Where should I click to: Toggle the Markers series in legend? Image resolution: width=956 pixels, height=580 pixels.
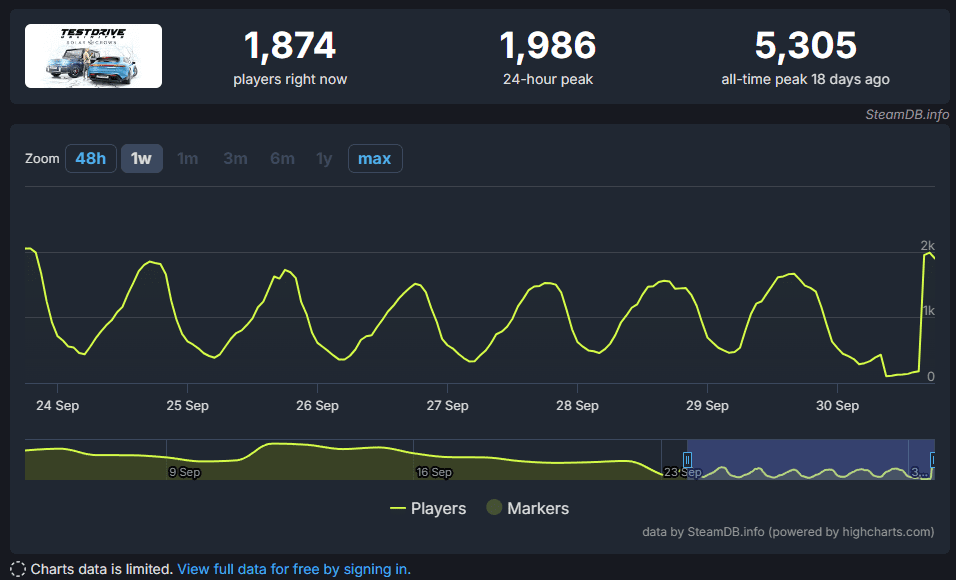coord(528,508)
